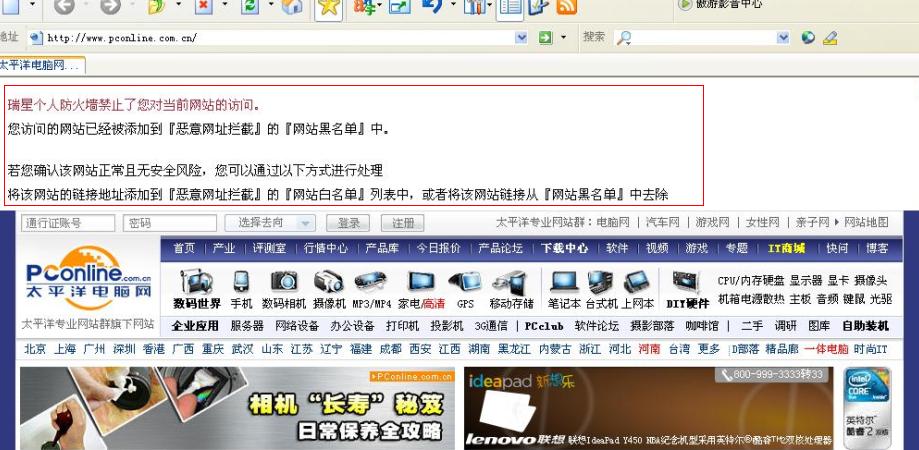
Task: Open the red 一体电脑 link
Action: pyautogui.click(x=826, y=349)
